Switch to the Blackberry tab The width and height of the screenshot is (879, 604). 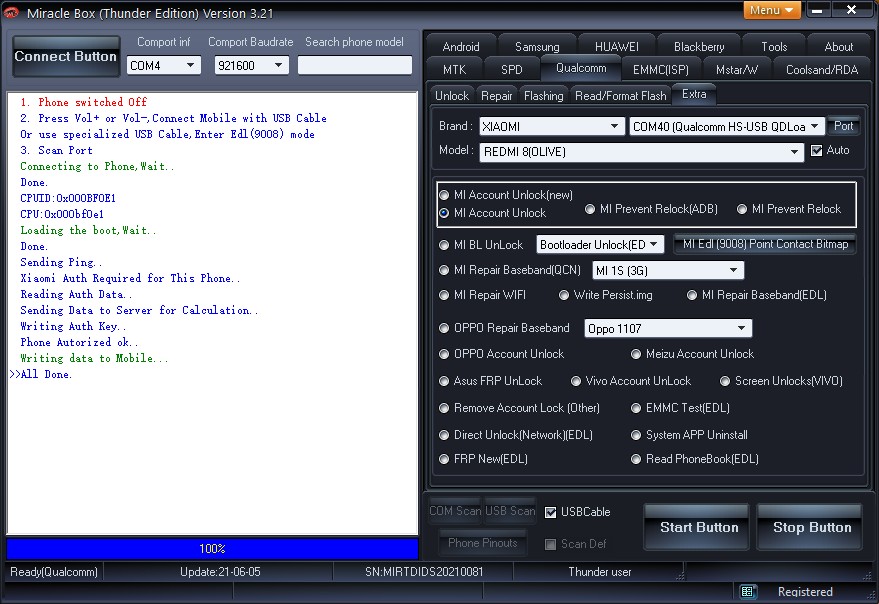[x=698, y=47]
